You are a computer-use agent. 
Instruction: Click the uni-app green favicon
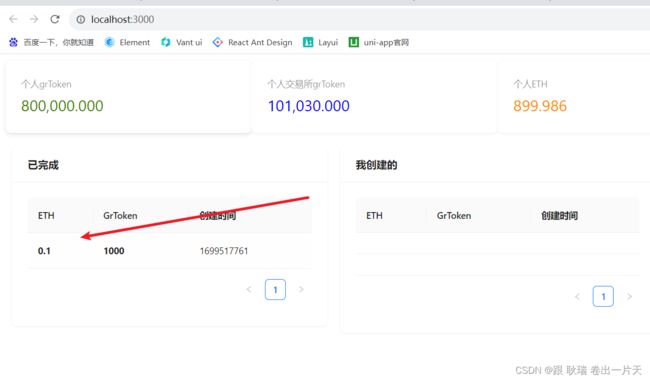pos(353,42)
